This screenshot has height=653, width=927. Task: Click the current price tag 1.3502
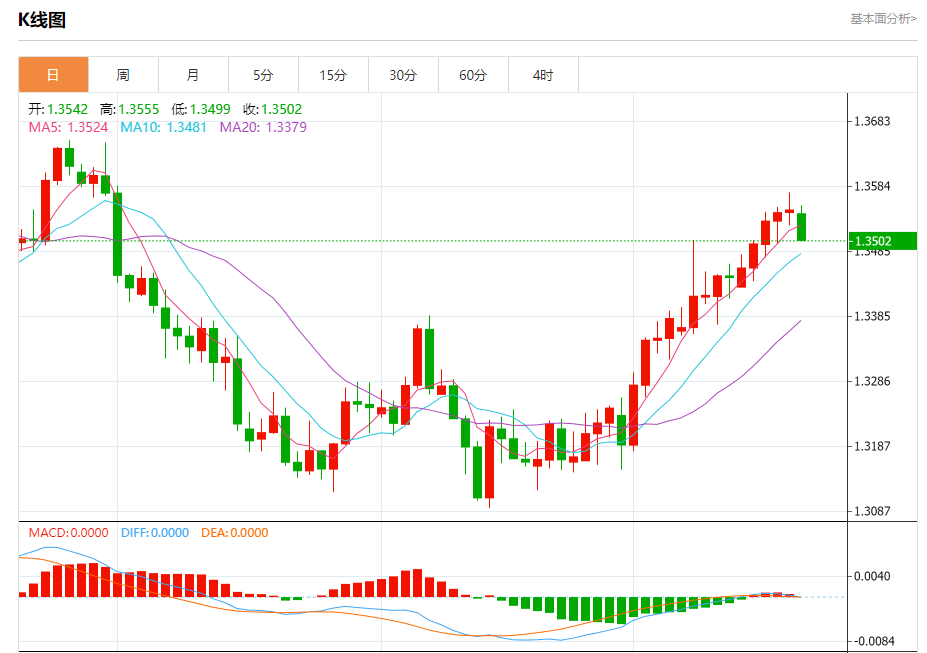point(883,241)
